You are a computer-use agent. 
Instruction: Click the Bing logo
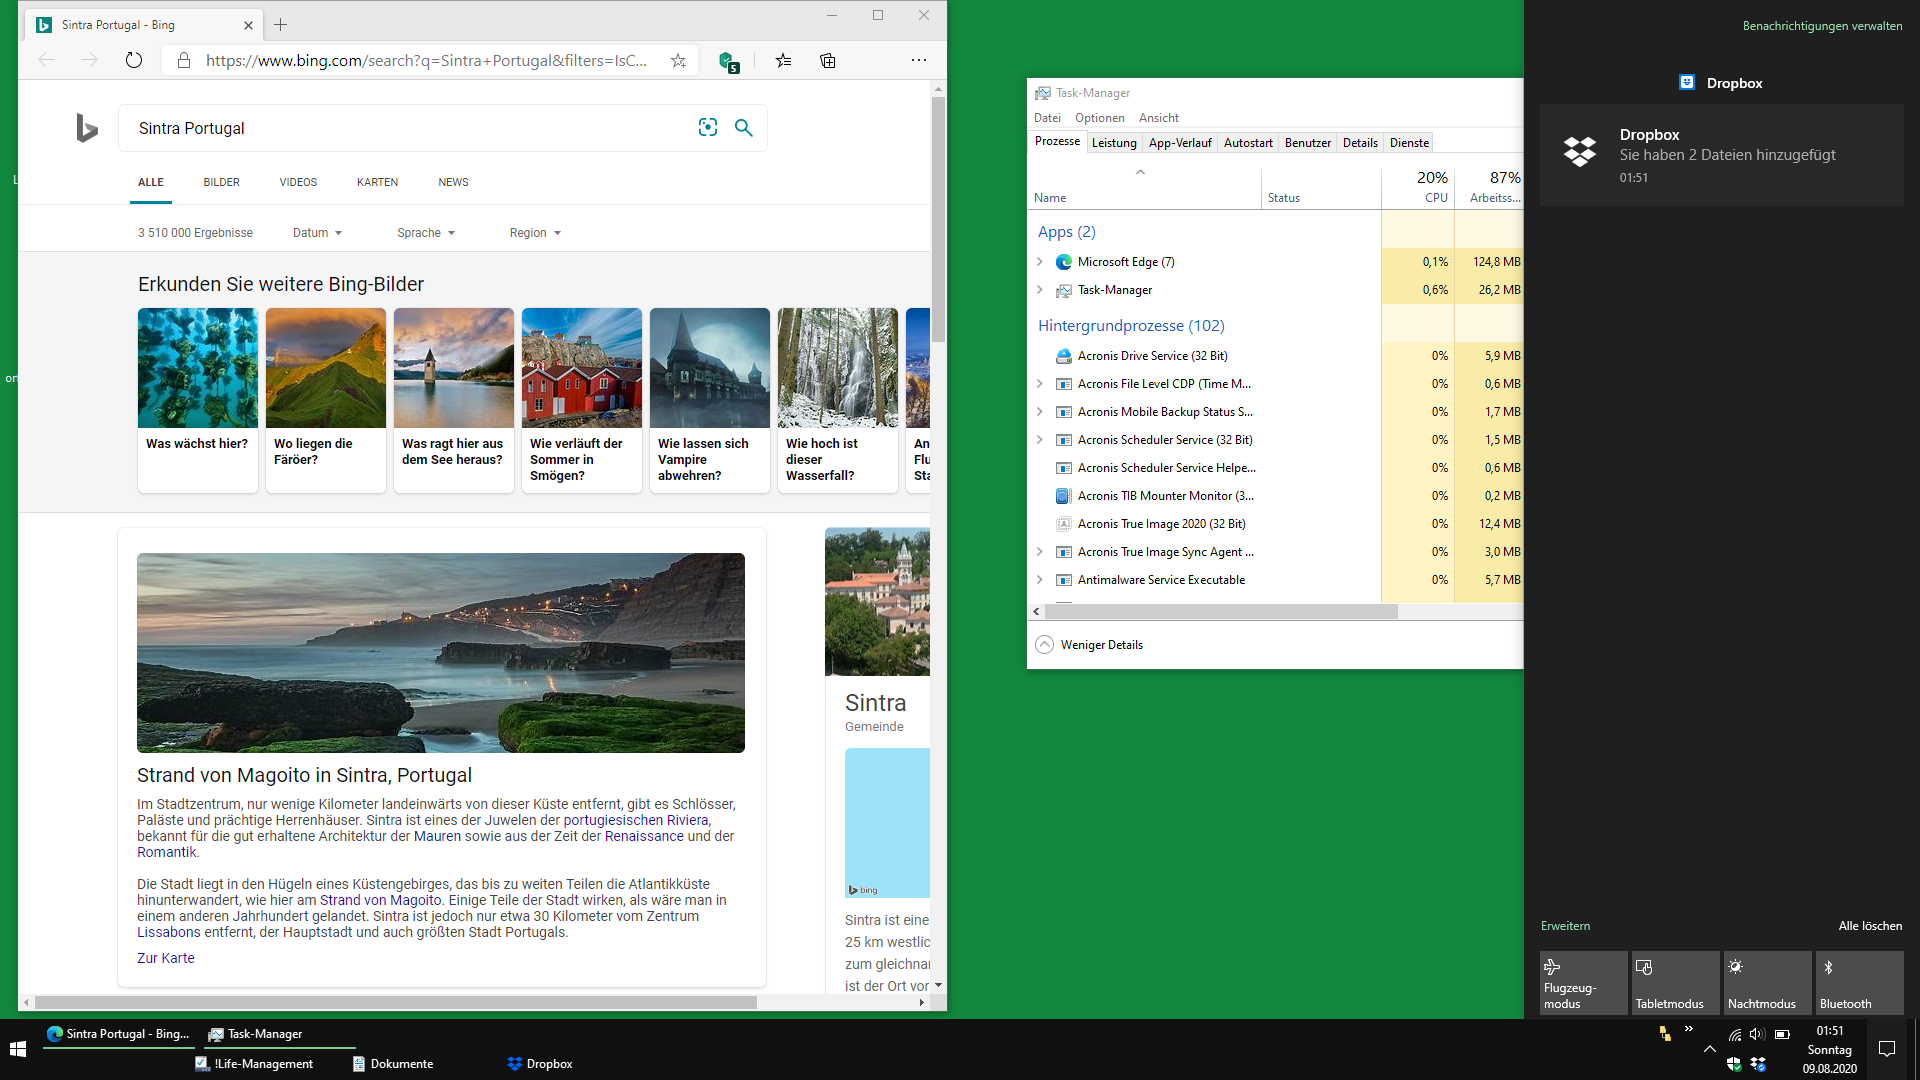[x=87, y=128]
